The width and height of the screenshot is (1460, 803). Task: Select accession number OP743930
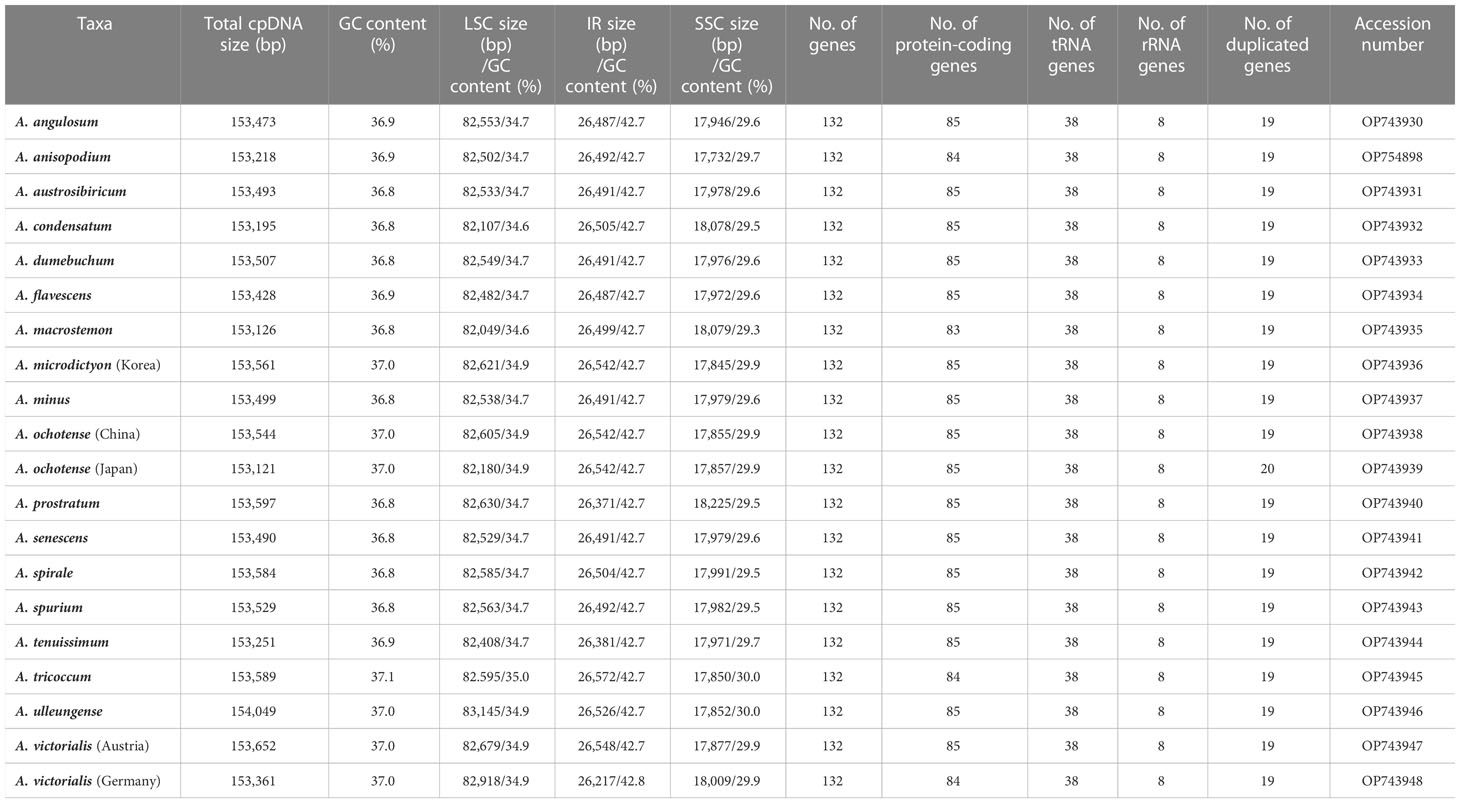pyautogui.click(x=1392, y=122)
